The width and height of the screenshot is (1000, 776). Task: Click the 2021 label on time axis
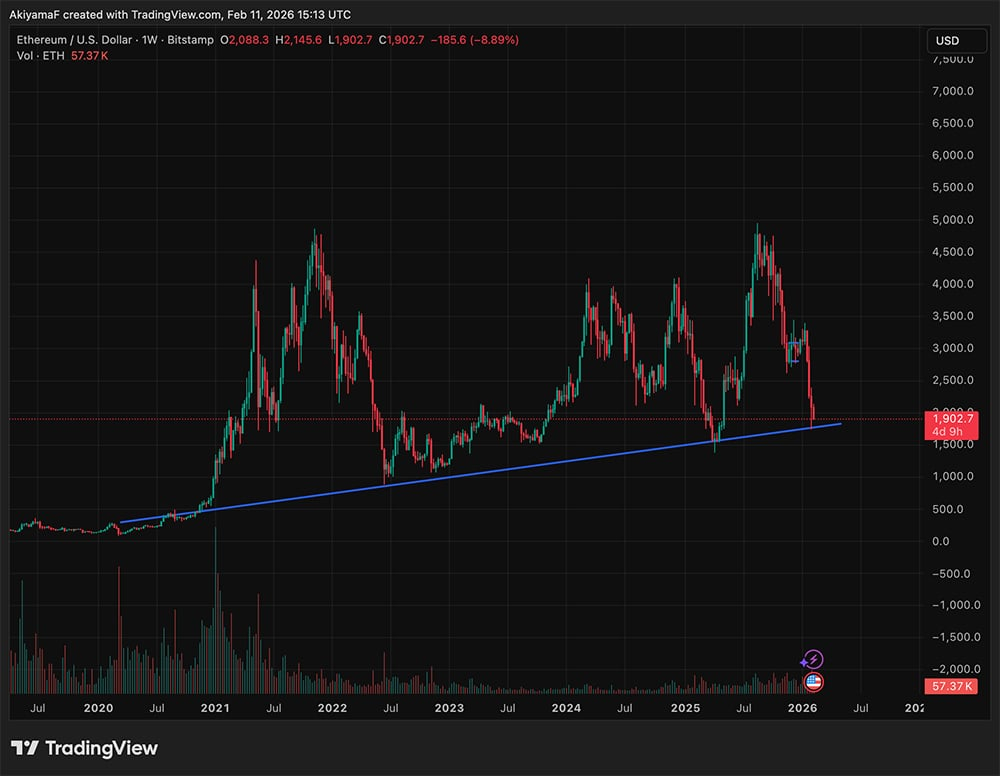click(x=215, y=708)
